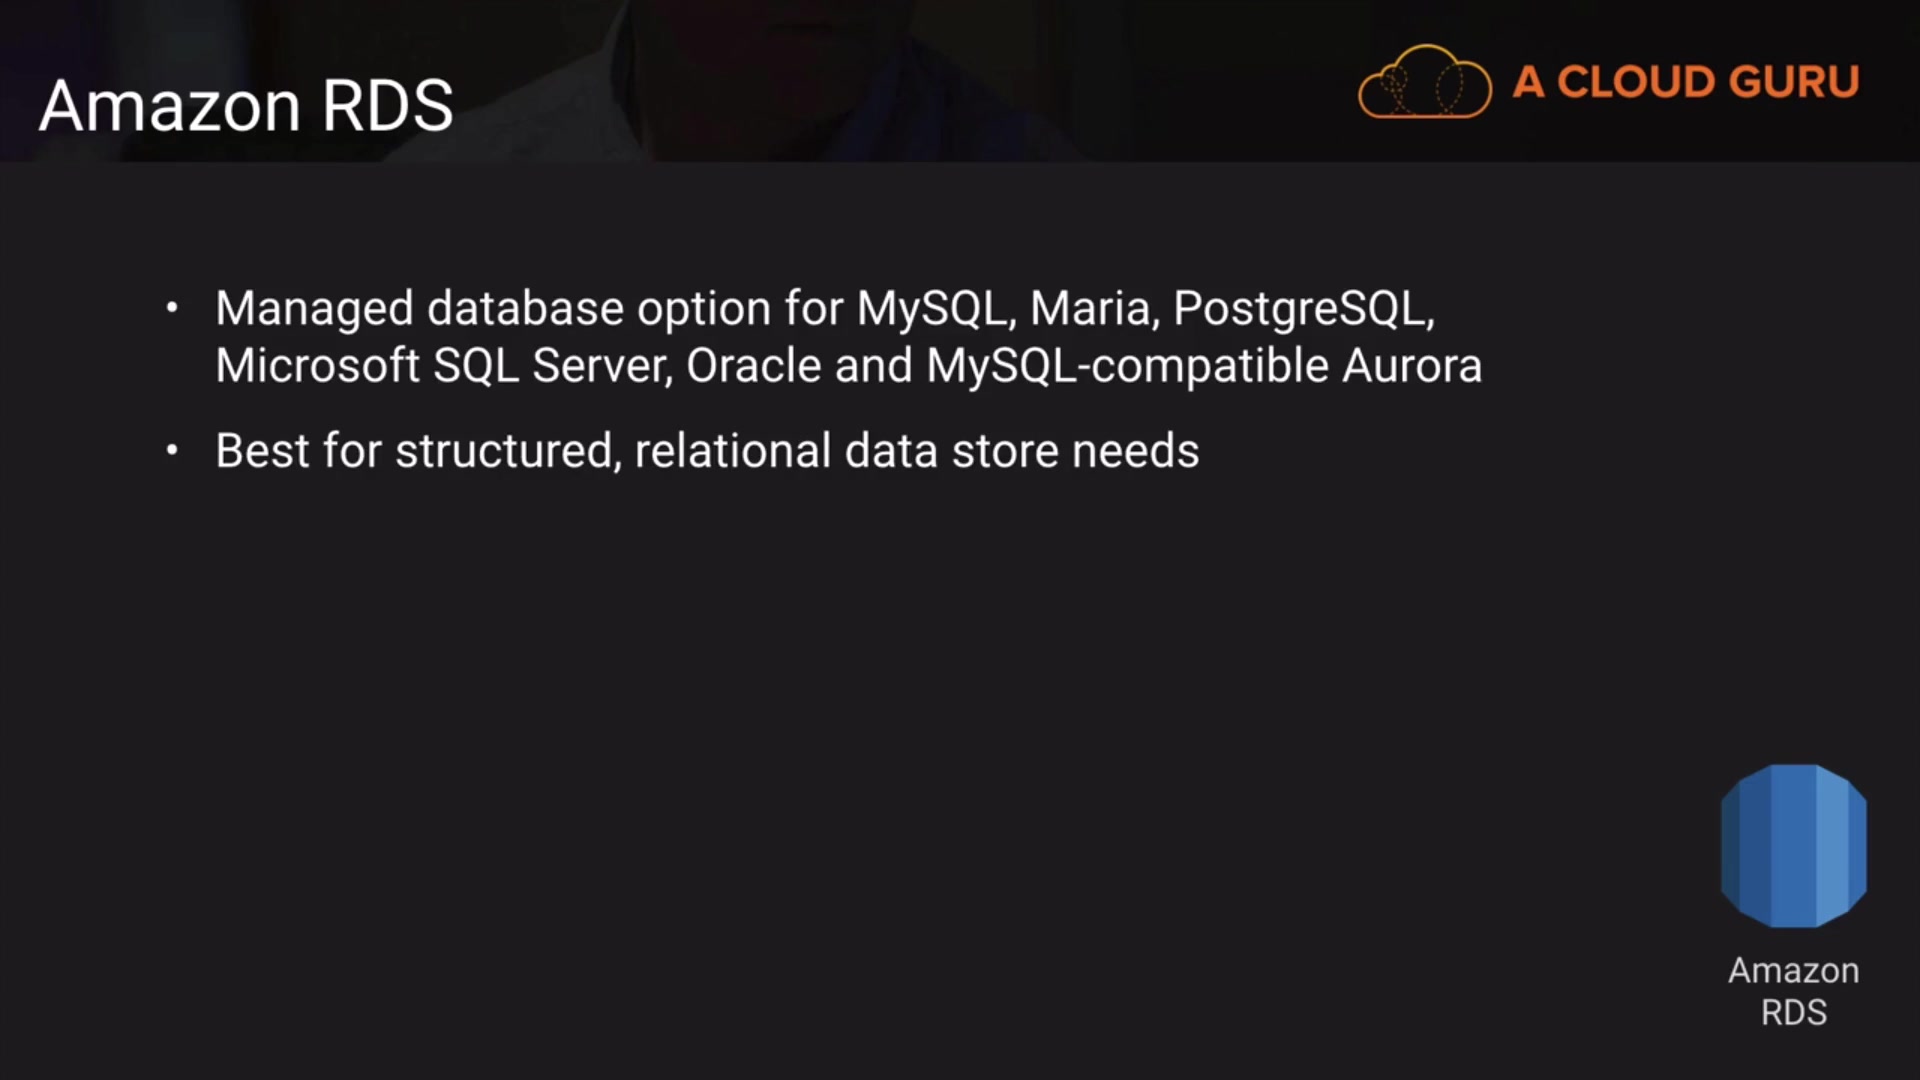Select the "Amazon RDS" slide title
This screenshot has height=1080, width=1920.
pos(246,105)
